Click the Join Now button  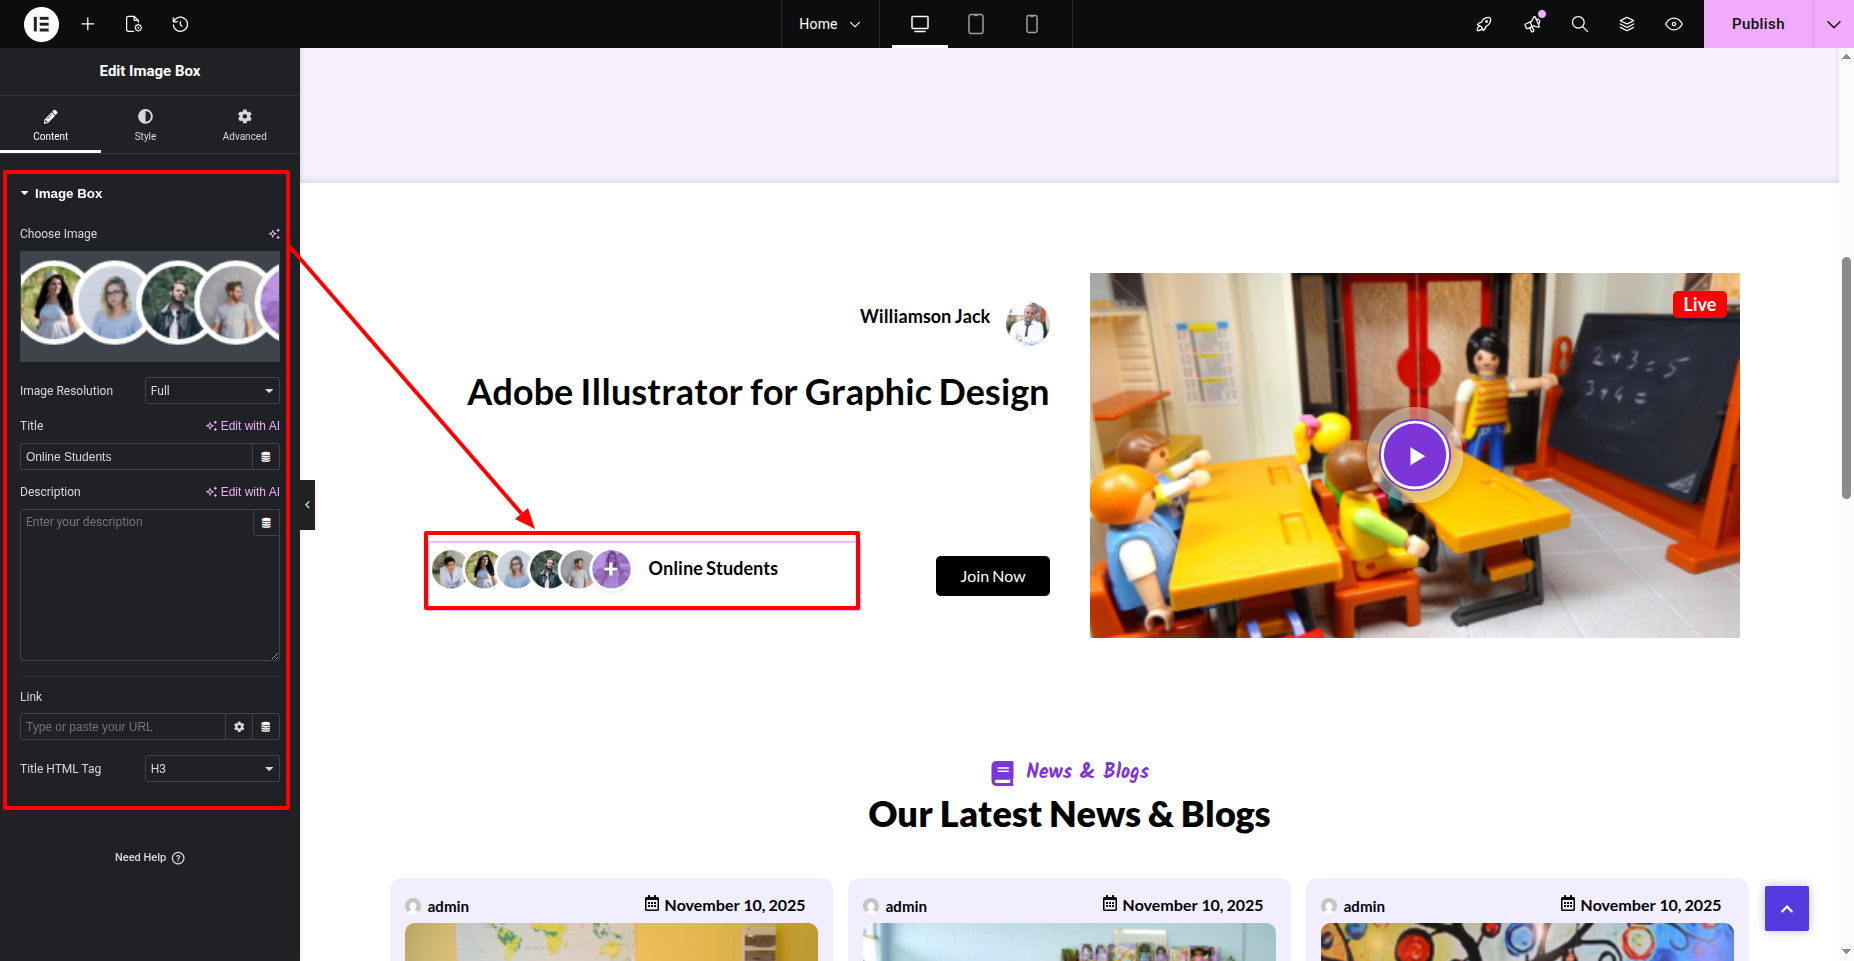tap(992, 576)
